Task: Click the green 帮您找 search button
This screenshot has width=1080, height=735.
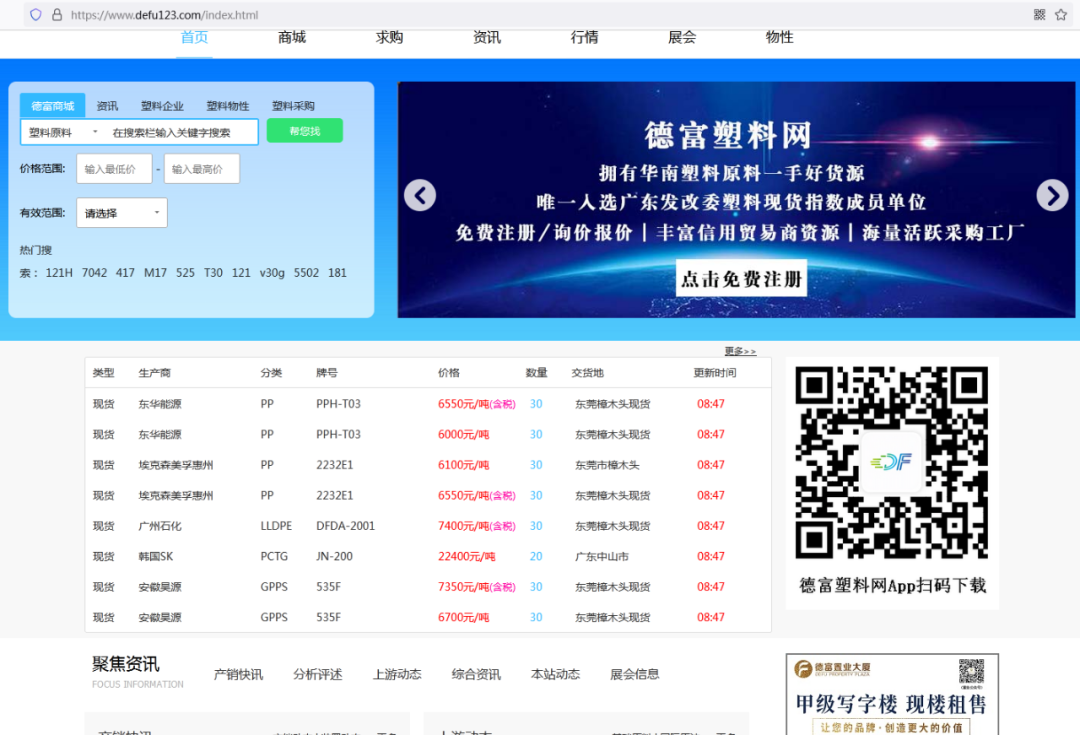Action: coord(305,130)
